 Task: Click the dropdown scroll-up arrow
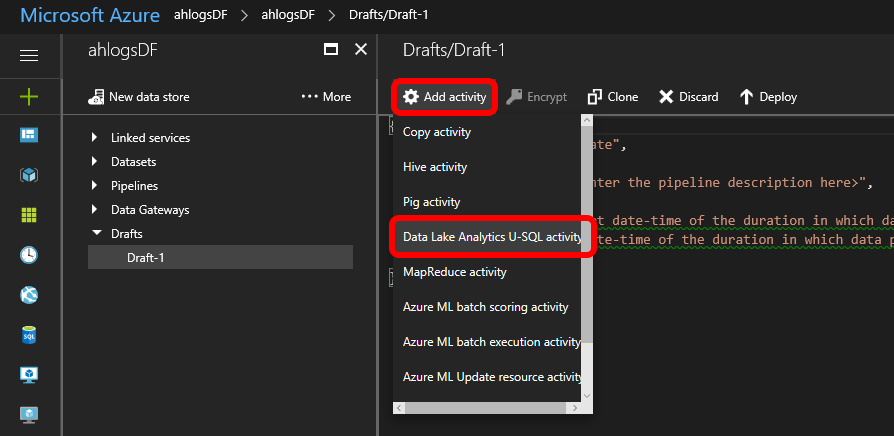click(x=587, y=120)
